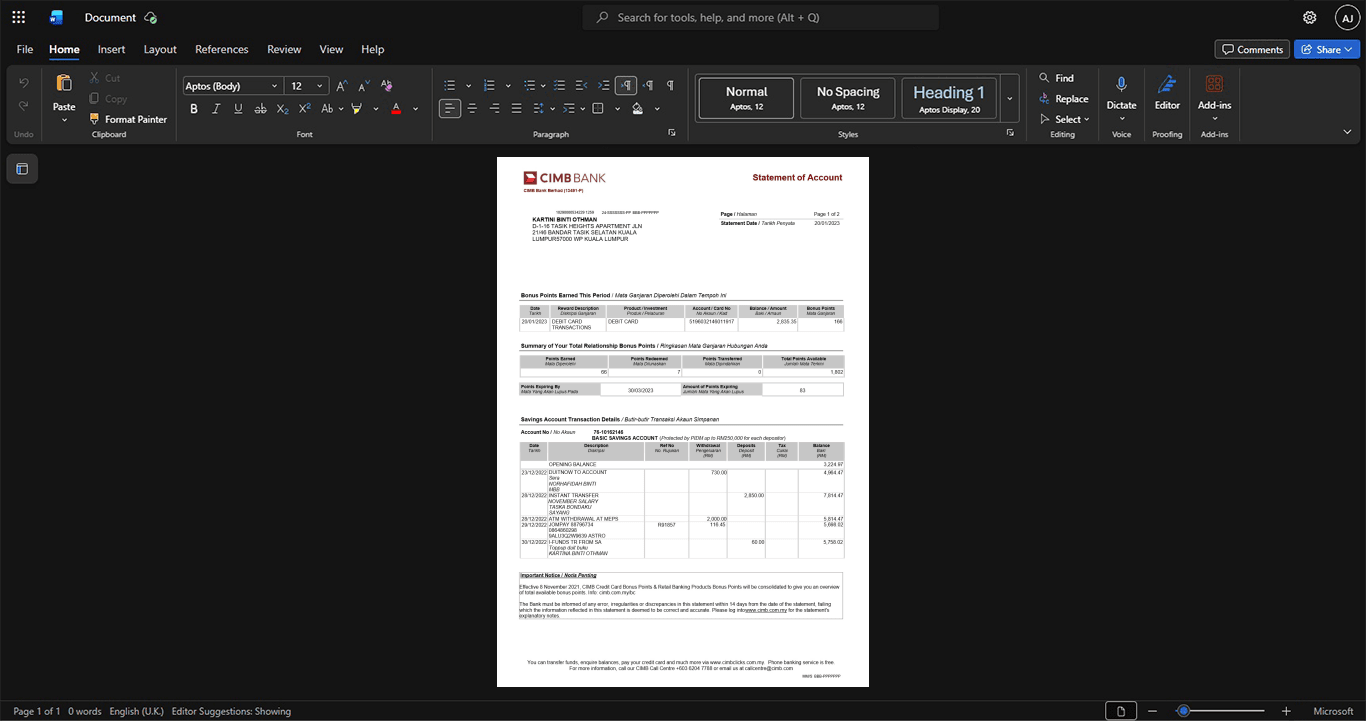Switch to the References tab
The height and width of the screenshot is (721, 1366).
pos(222,49)
